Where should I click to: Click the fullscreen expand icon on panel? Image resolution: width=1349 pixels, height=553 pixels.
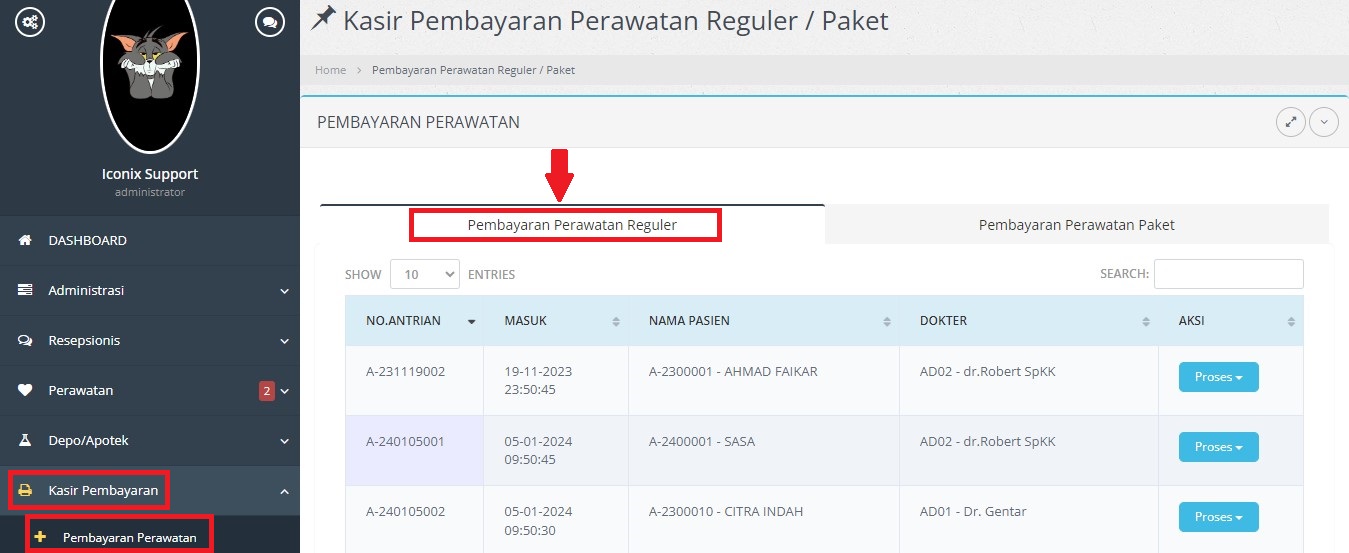coord(1291,122)
